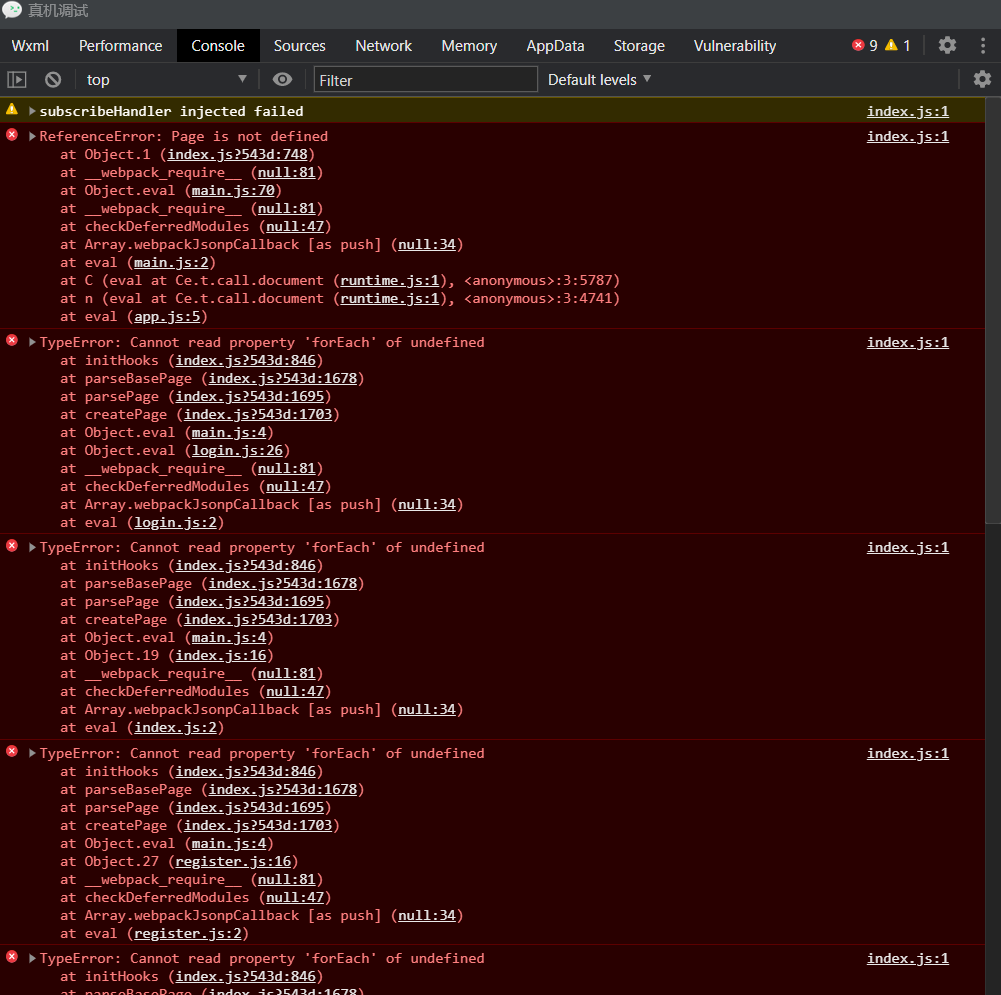Create a live expression with the eye icon
Screen dimensions: 1001x995
click(x=282, y=79)
